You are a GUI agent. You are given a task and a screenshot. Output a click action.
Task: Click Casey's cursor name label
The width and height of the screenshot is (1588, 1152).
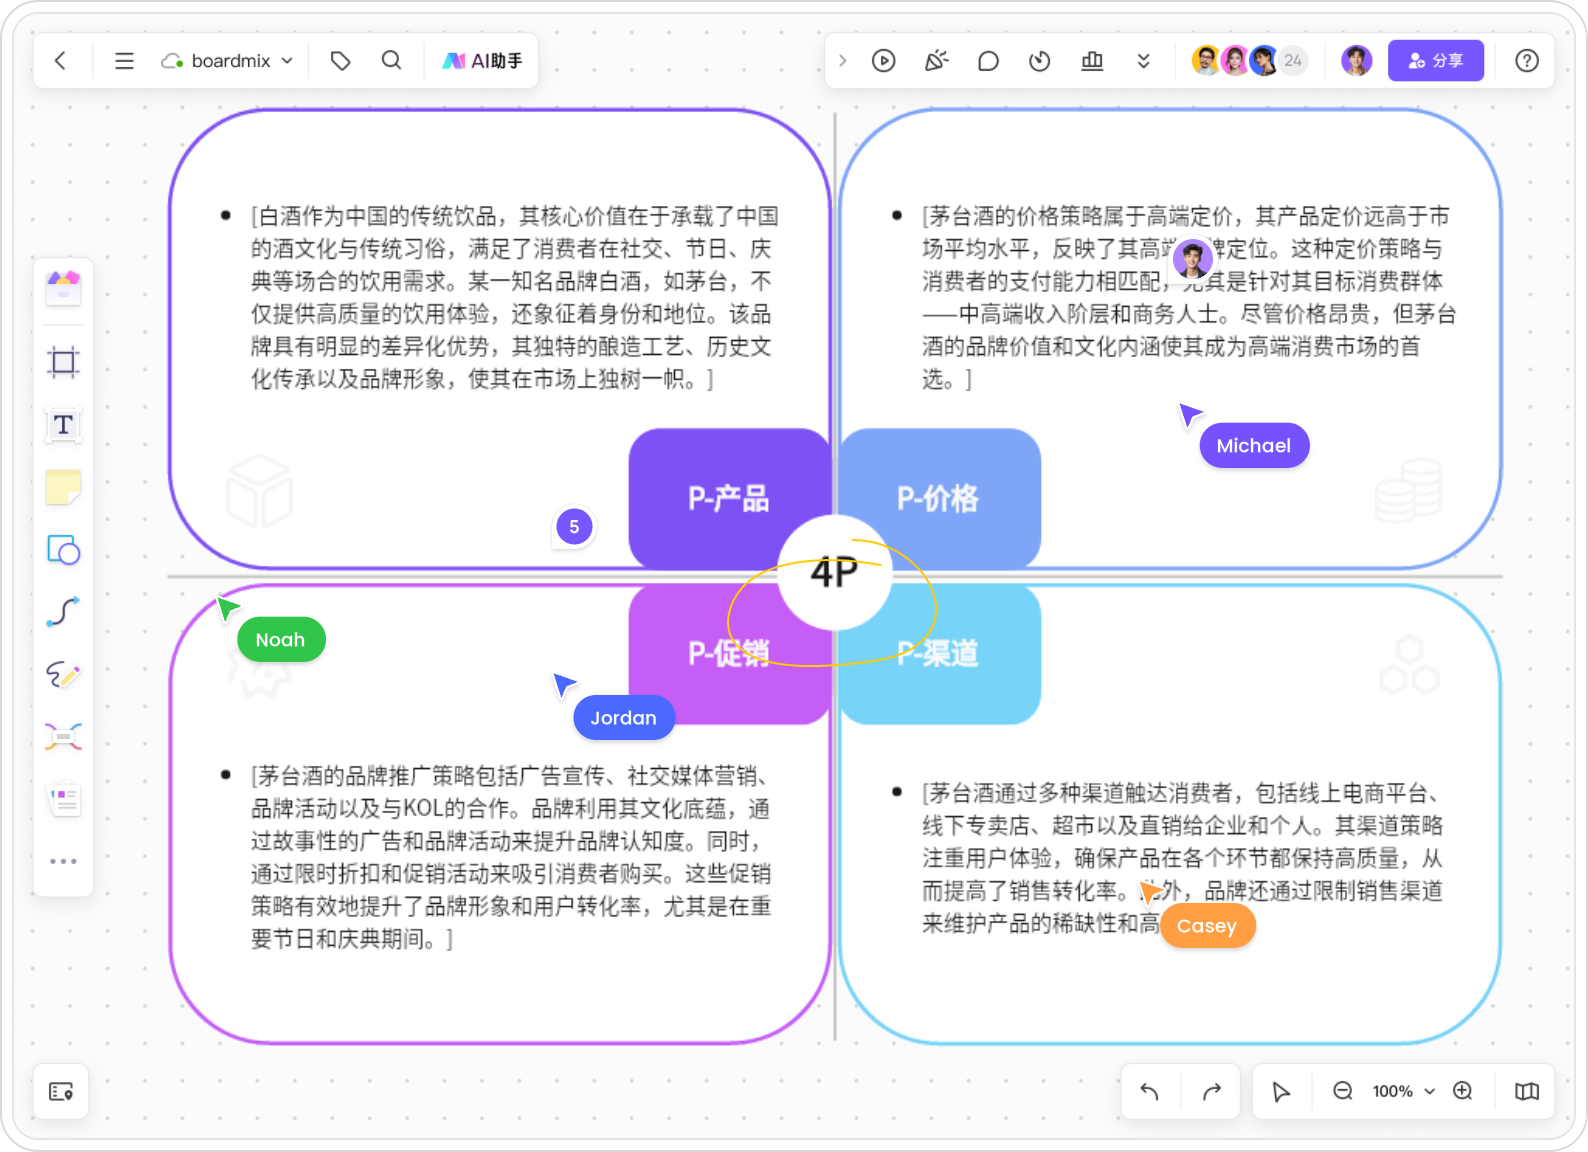[1207, 926]
